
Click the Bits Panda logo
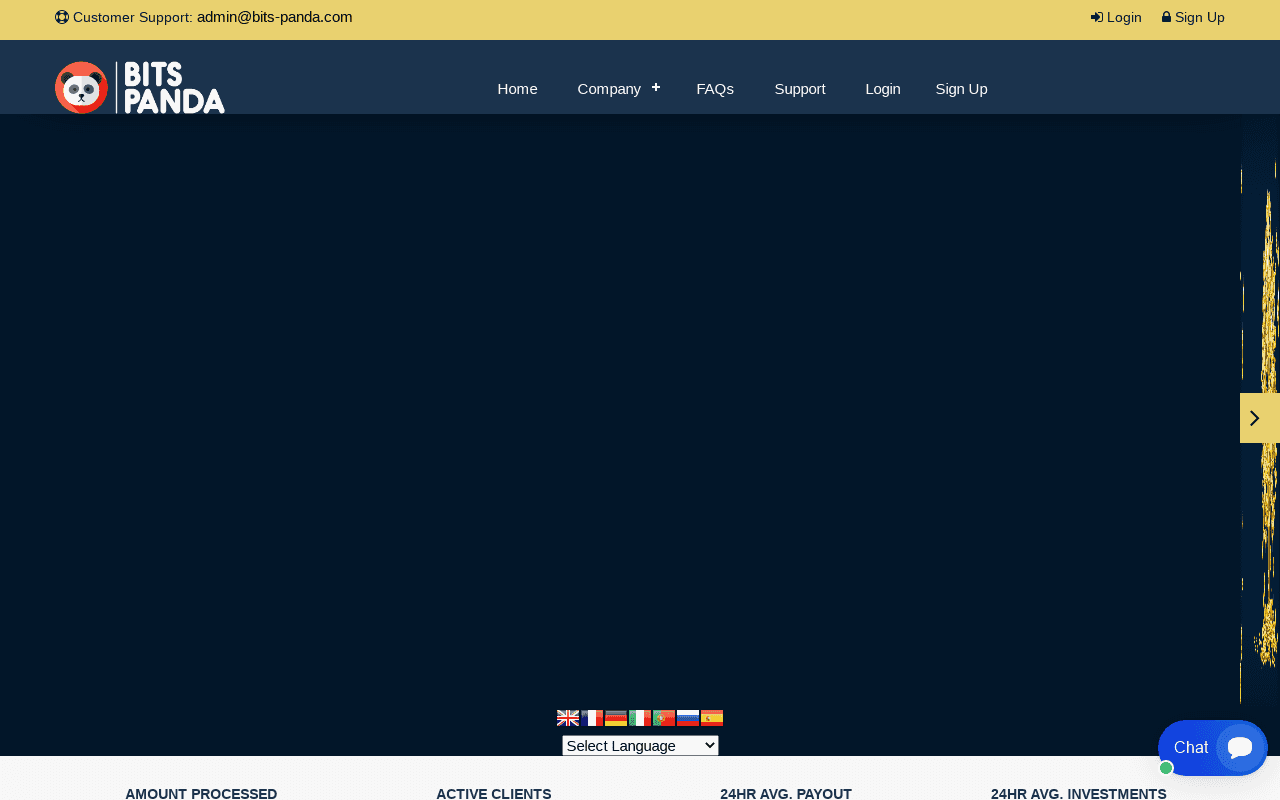coord(140,88)
